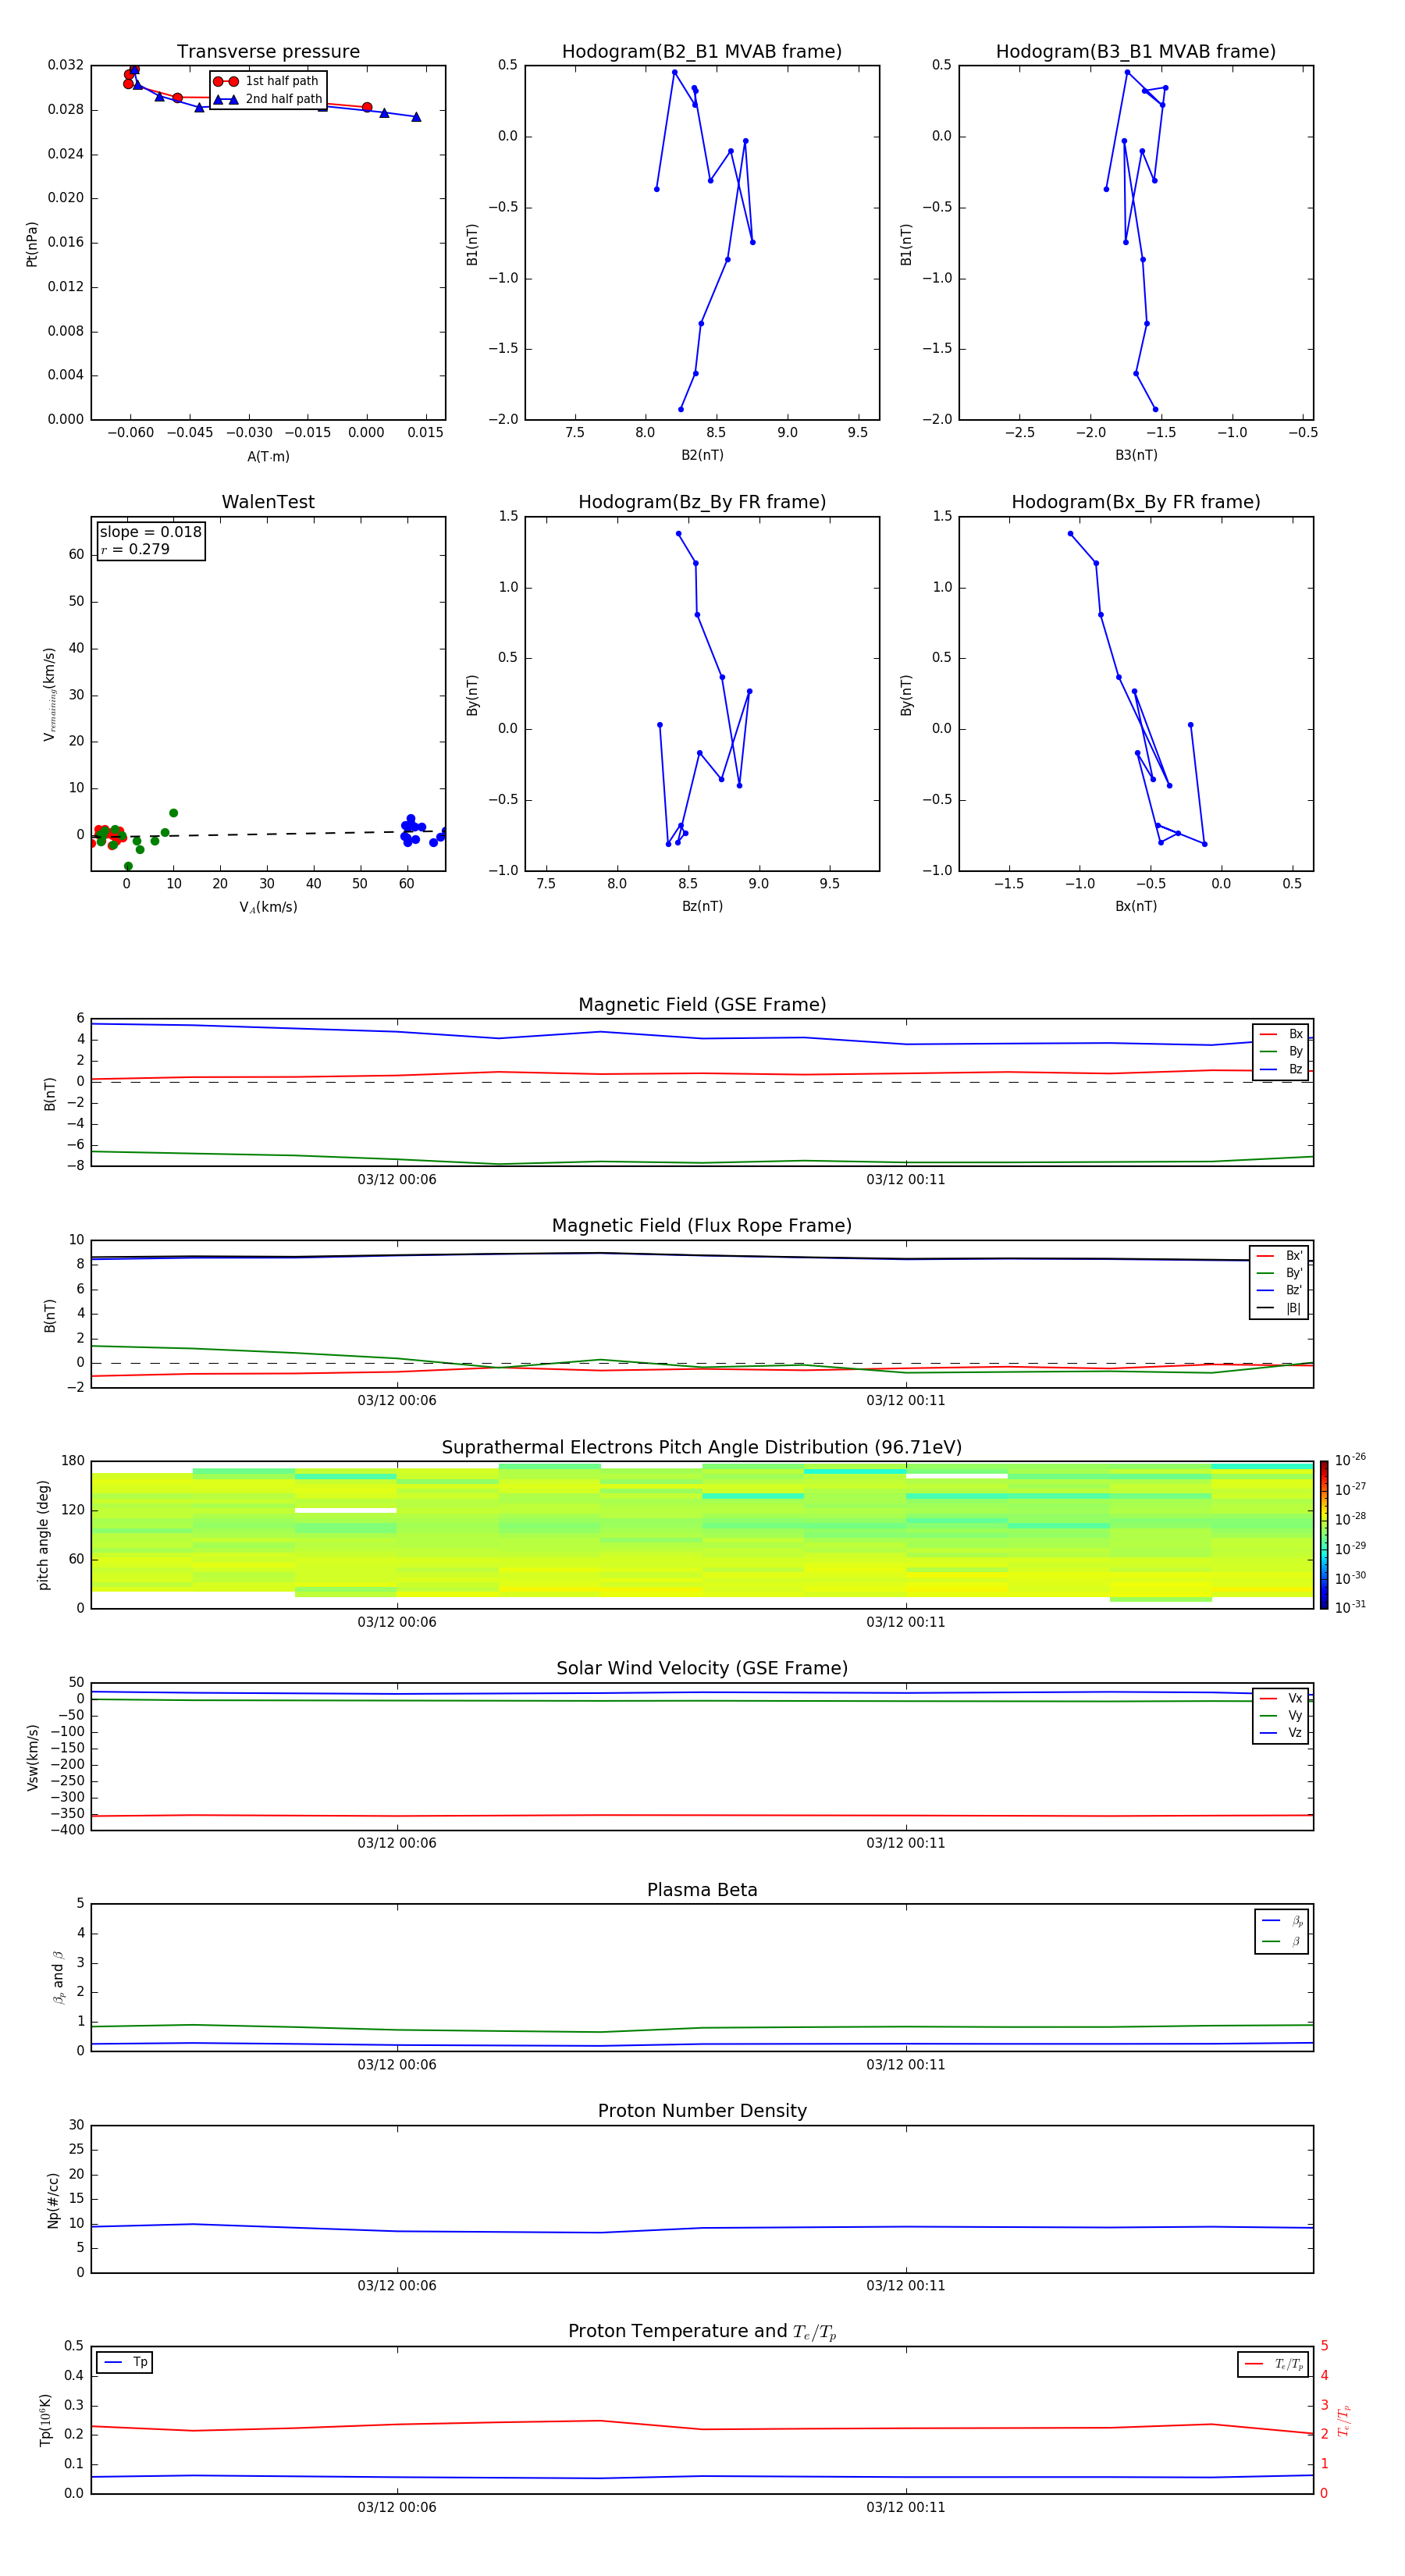Select 'By' in the GSE frame legend

[1282, 1051]
